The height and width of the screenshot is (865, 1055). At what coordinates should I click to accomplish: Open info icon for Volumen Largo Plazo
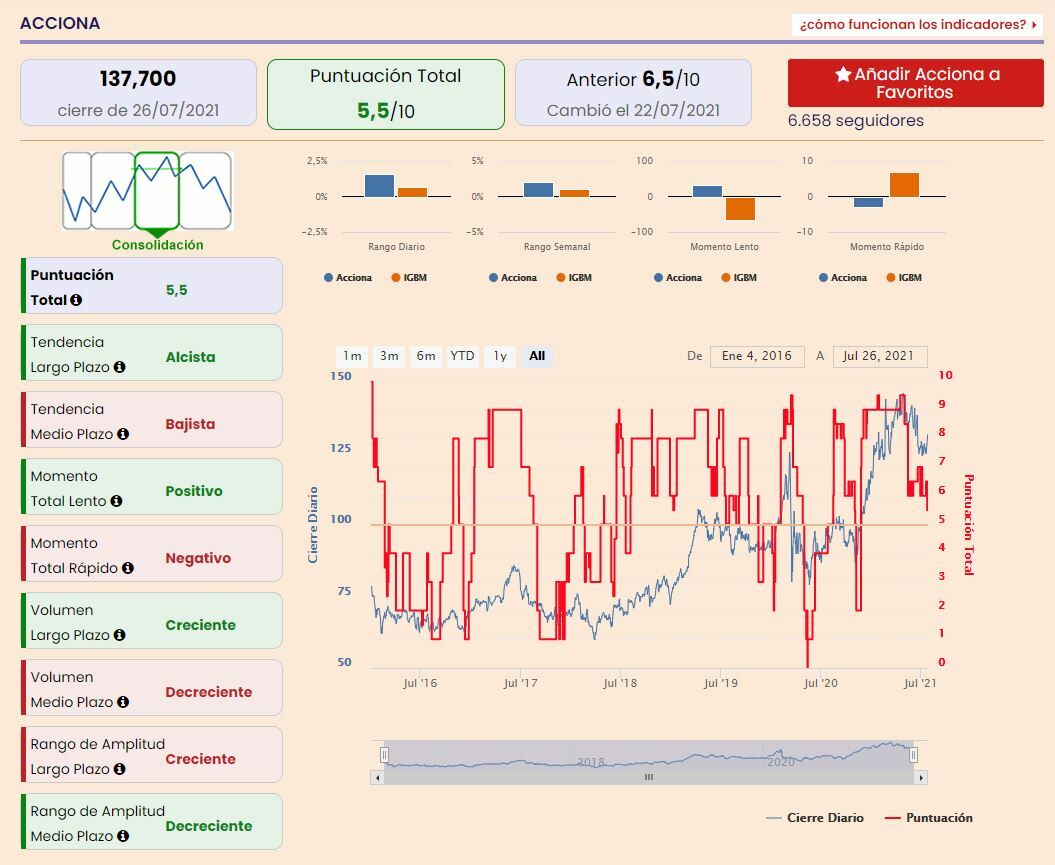point(119,635)
